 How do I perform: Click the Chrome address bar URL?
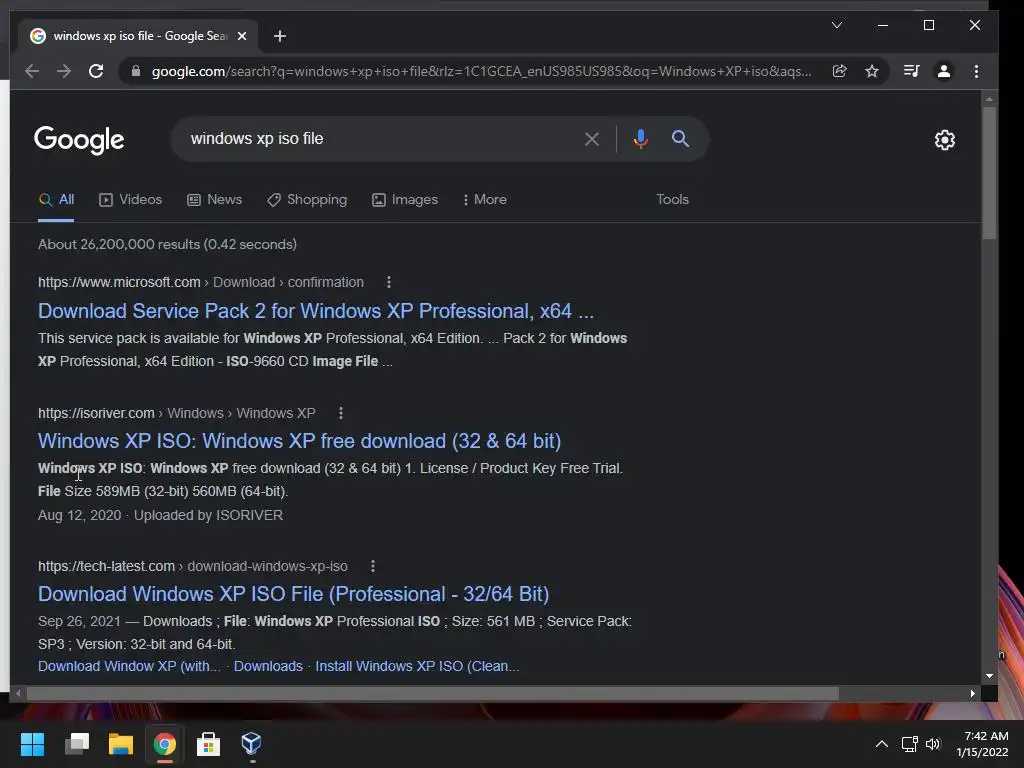[x=481, y=71]
